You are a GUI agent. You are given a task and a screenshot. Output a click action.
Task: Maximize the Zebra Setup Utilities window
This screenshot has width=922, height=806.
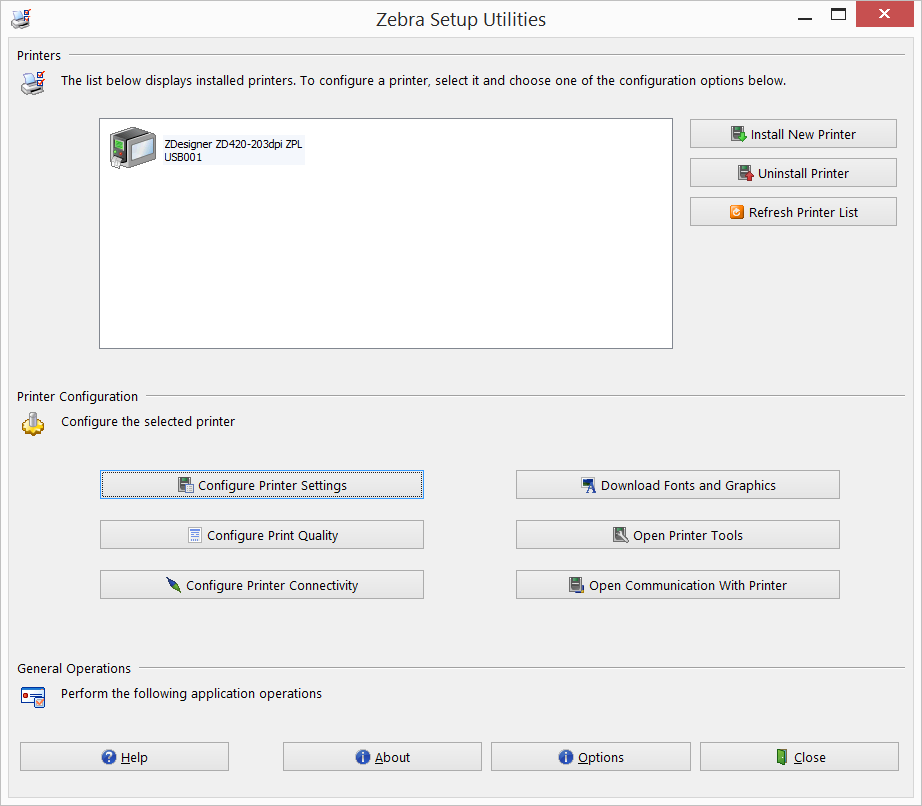[x=839, y=15]
